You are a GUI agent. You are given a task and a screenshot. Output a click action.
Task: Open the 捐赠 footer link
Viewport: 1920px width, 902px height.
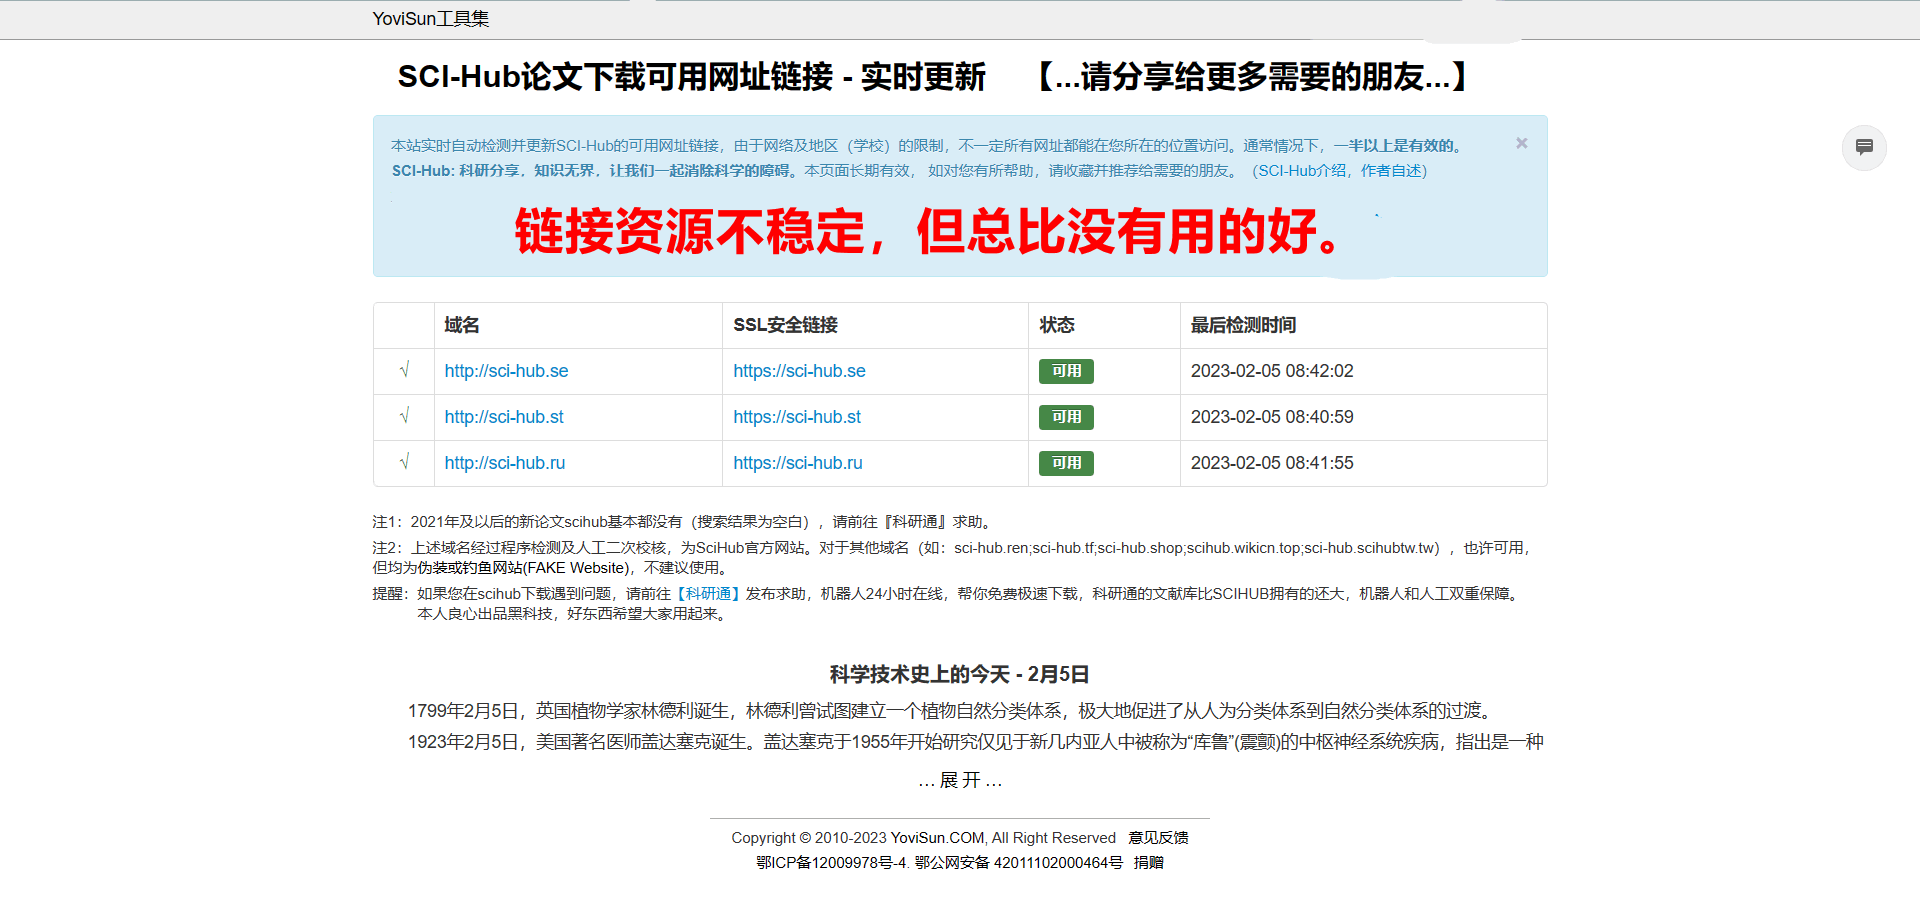pos(1149,863)
